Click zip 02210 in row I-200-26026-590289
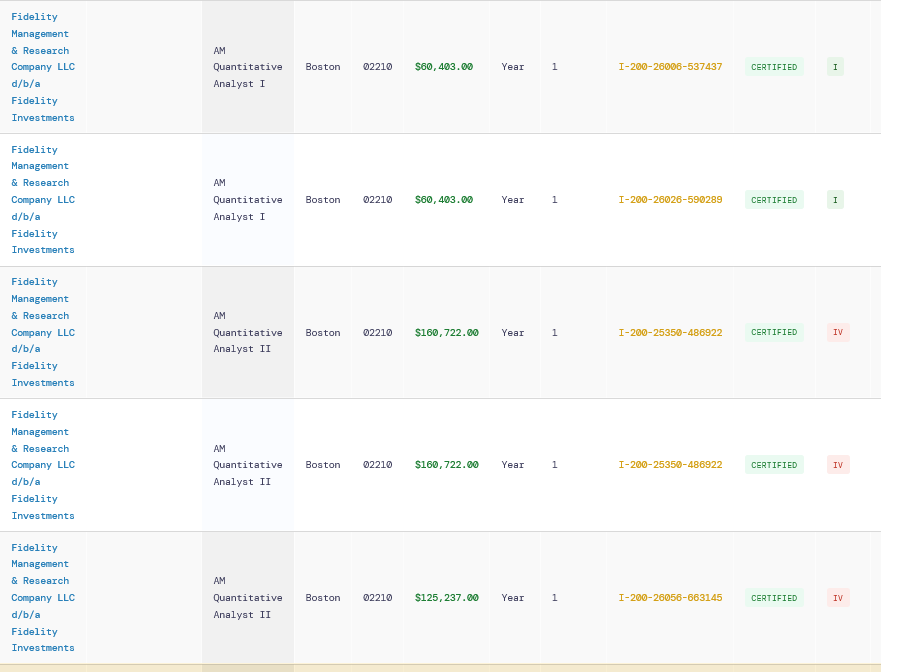 pyautogui.click(x=378, y=200)
